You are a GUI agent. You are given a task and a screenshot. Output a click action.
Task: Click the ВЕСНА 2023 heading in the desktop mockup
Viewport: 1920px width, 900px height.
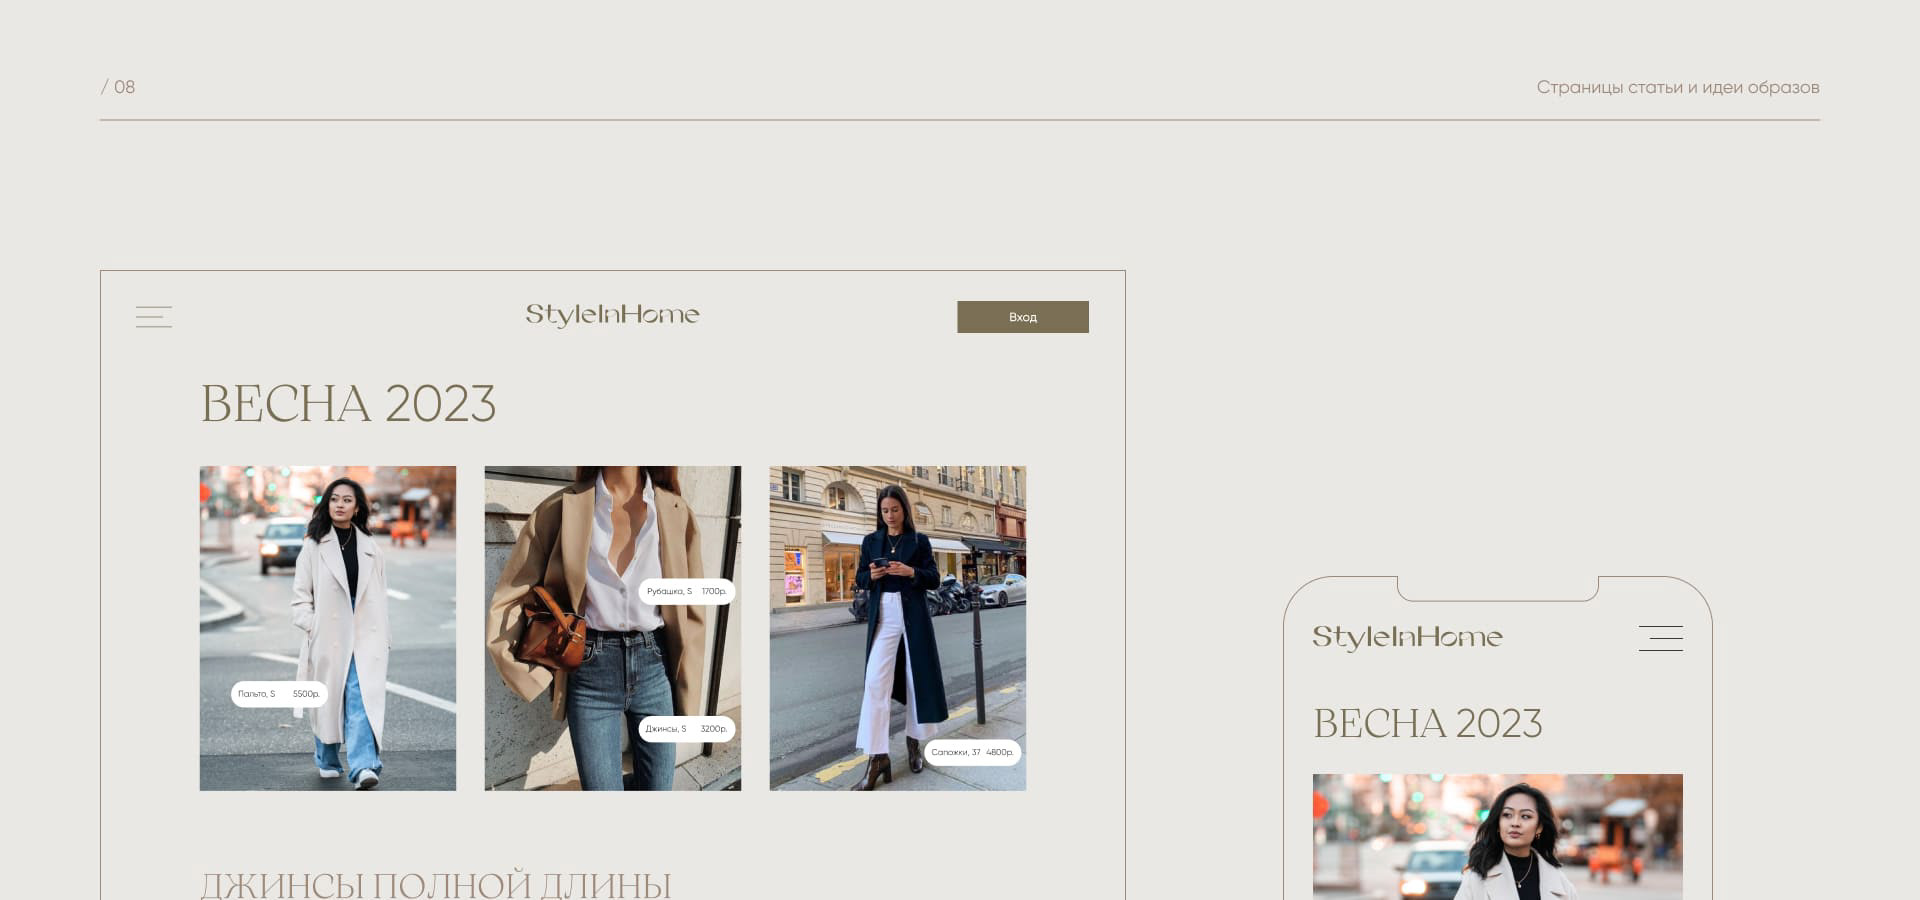pyautogui.click(x=348, y=404)
